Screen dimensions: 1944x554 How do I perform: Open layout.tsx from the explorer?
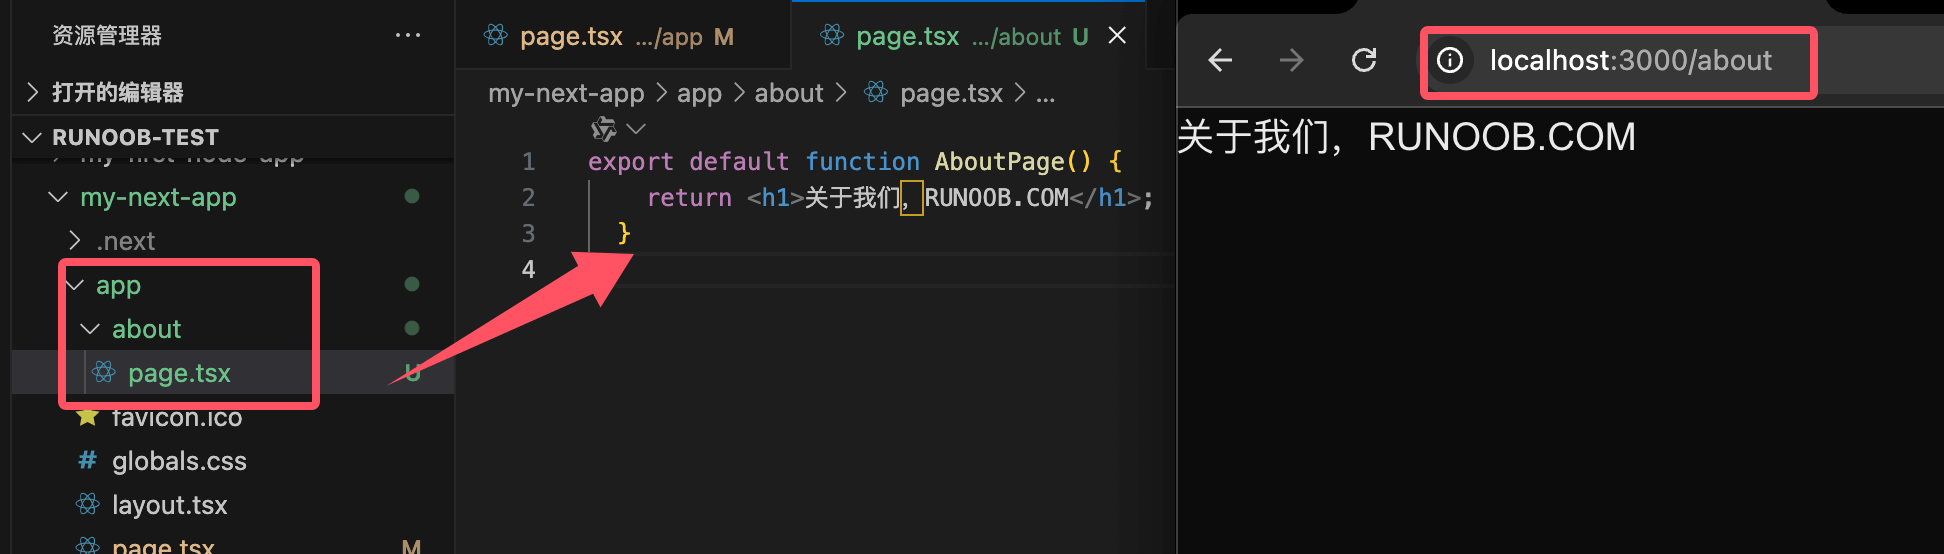[x=169, y=505]
